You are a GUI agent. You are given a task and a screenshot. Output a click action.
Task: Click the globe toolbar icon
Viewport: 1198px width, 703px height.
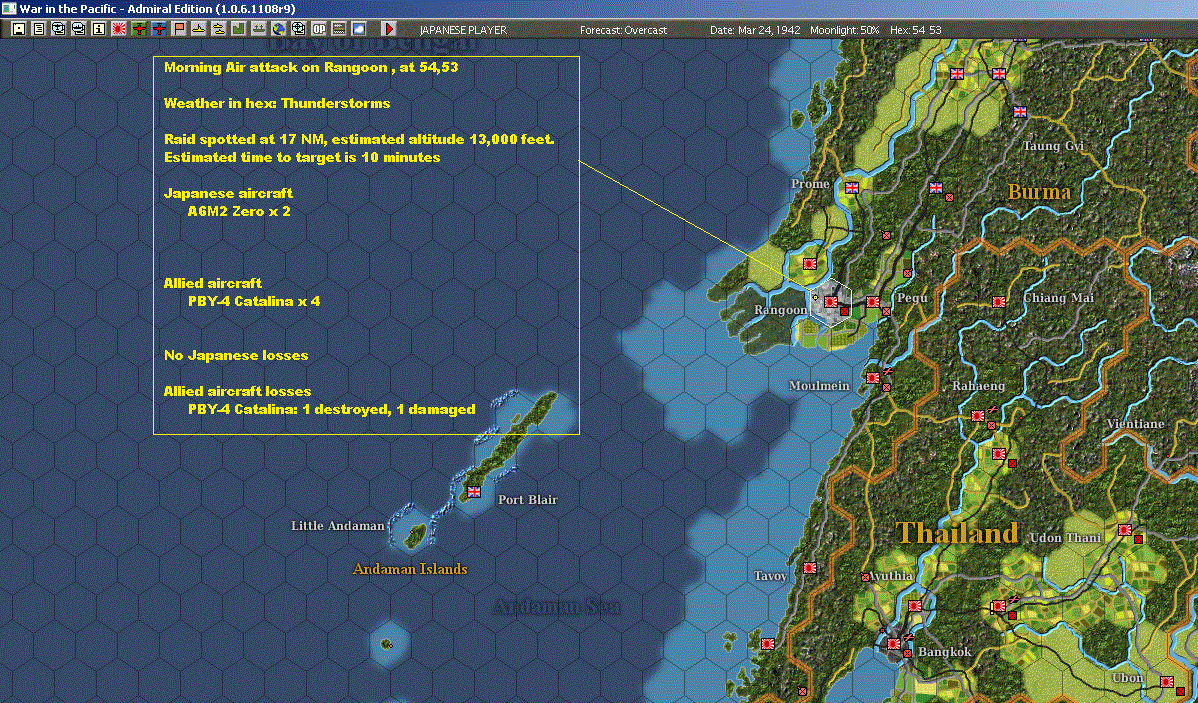coord(279,29)
